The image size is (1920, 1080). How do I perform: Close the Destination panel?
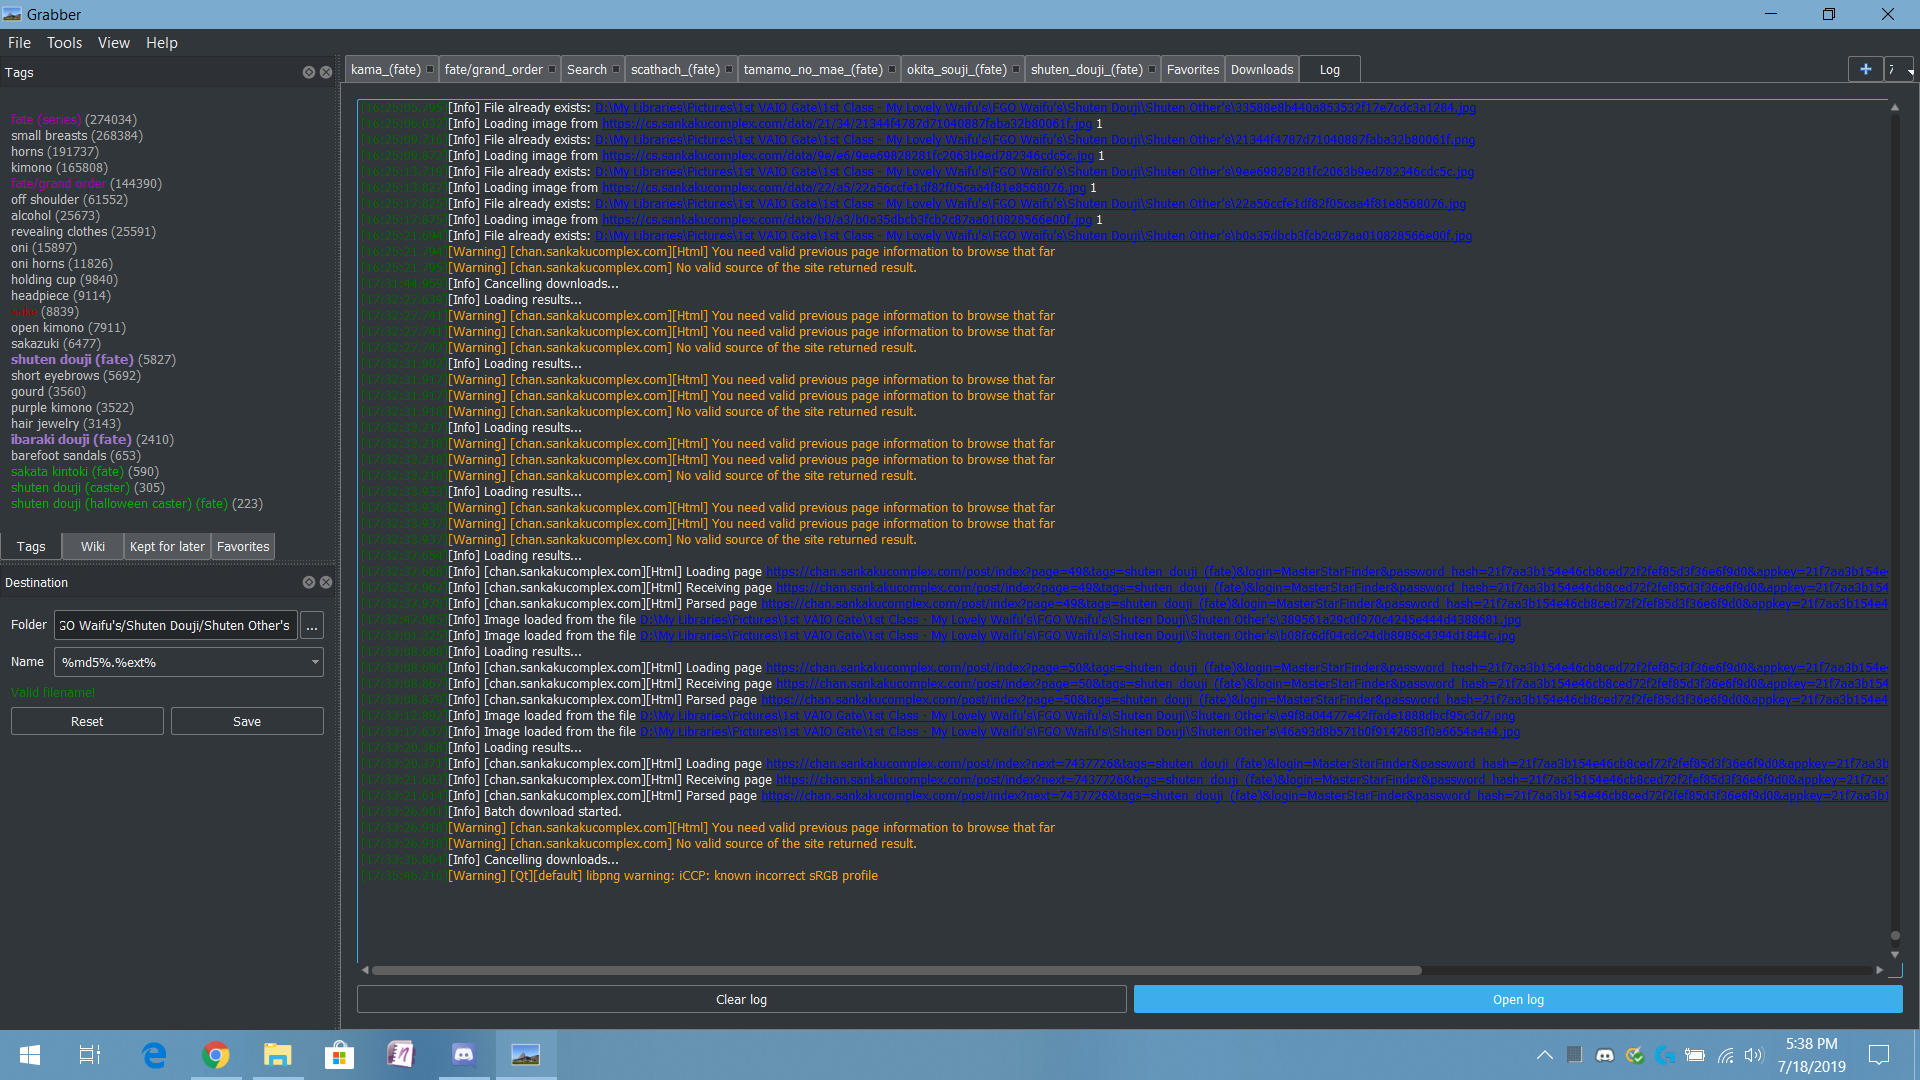(326, 582)
